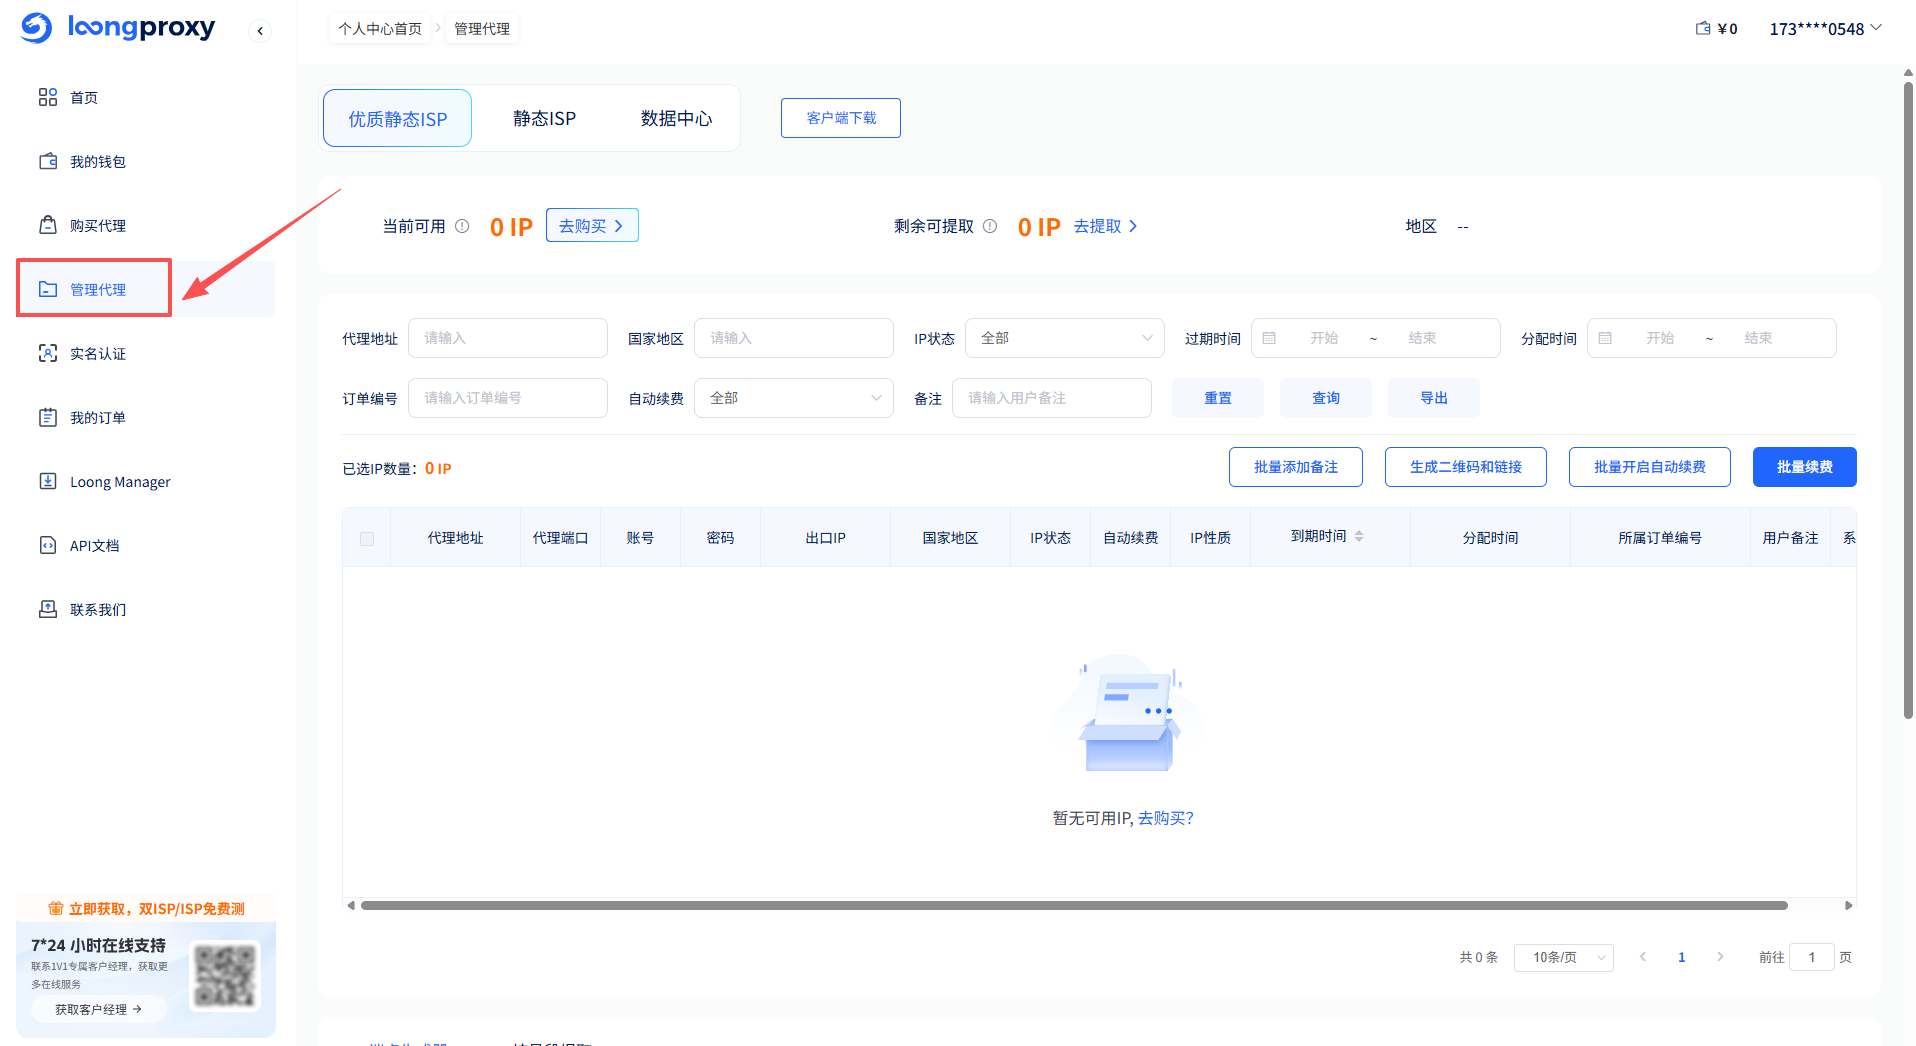Image resolution: width=1916 pixels, height=1046 pixels.
Task: Click the horizontal table scrollbar
Action: coord(1073,905)
